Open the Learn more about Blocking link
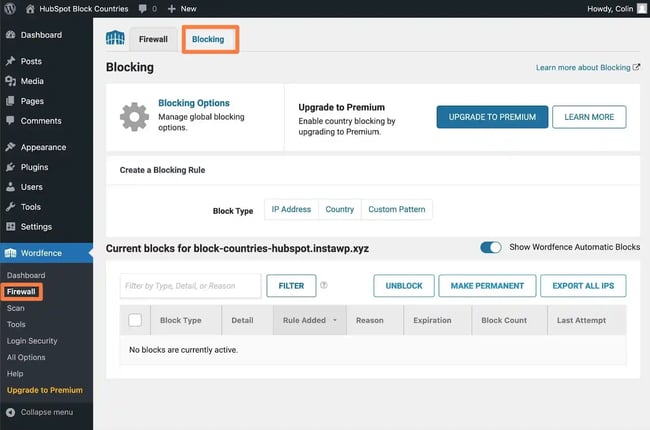Screen dimensions: 650x430 [x=587, y=68]
